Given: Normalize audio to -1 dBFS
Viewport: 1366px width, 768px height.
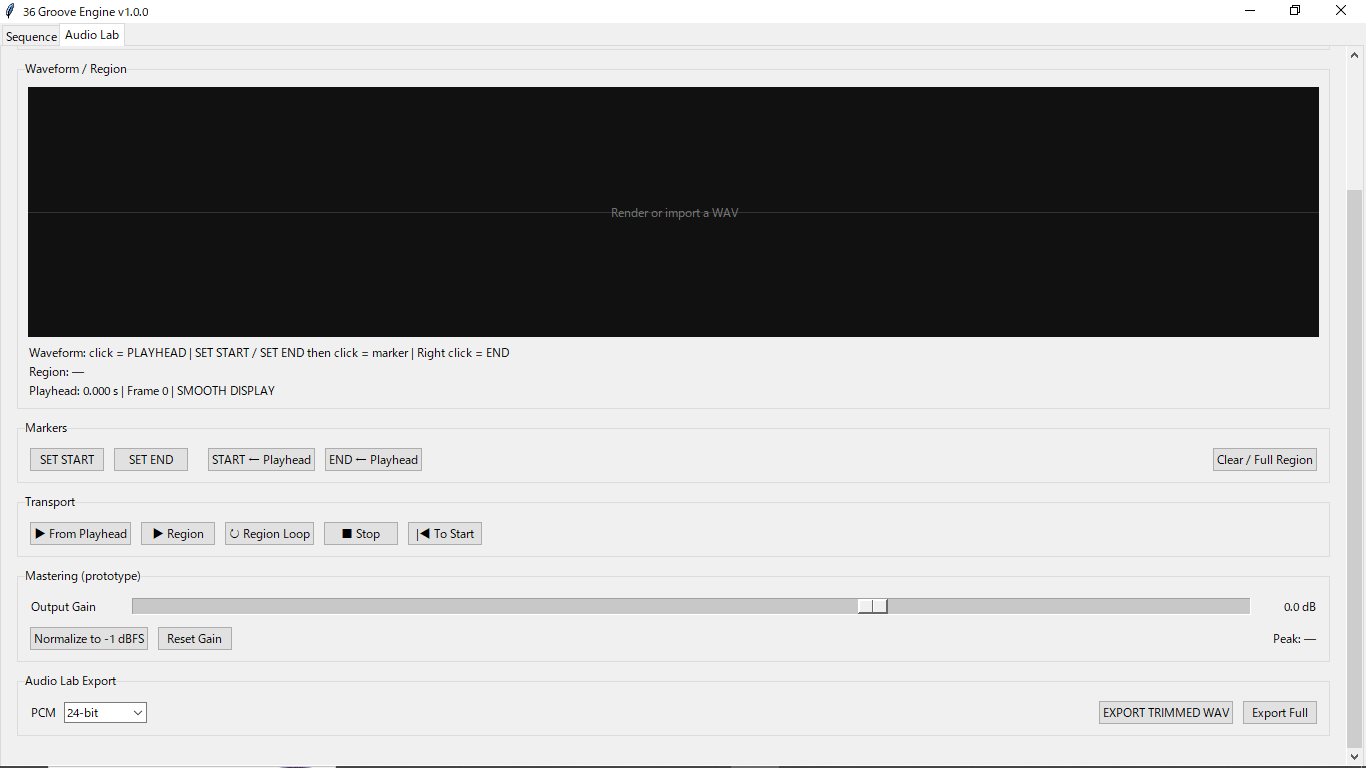Looking at the screenshot, I should point(89,639).
